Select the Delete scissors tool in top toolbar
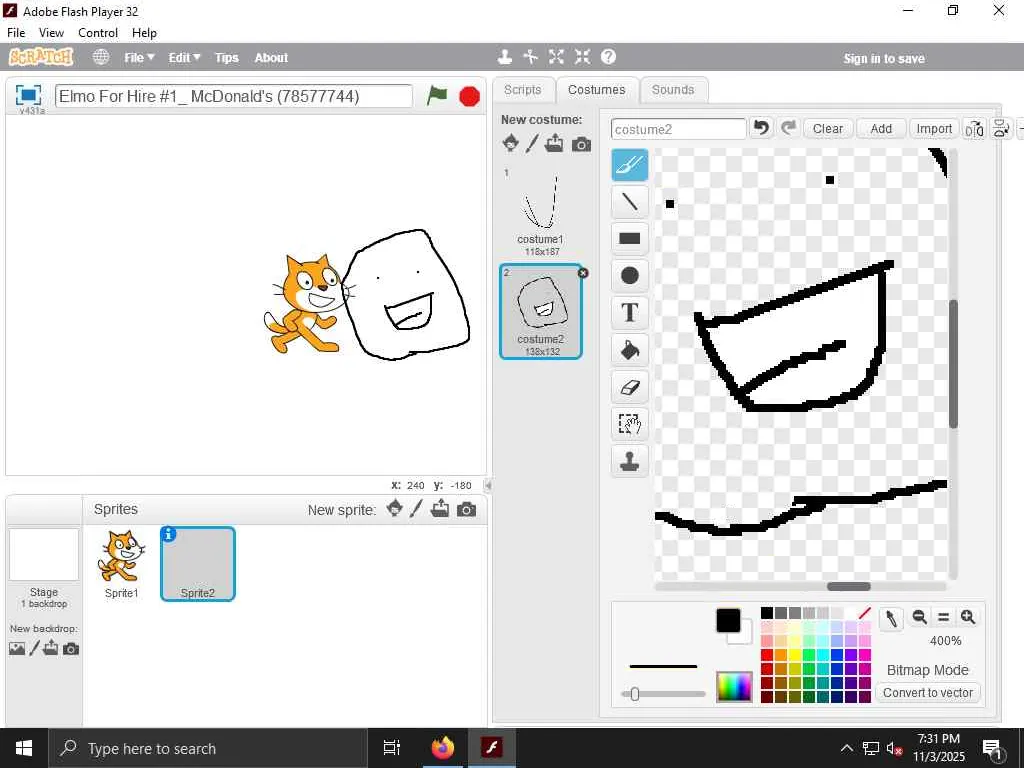The height and width of the screenshot is (768, 1024). [x=530, y=57]
